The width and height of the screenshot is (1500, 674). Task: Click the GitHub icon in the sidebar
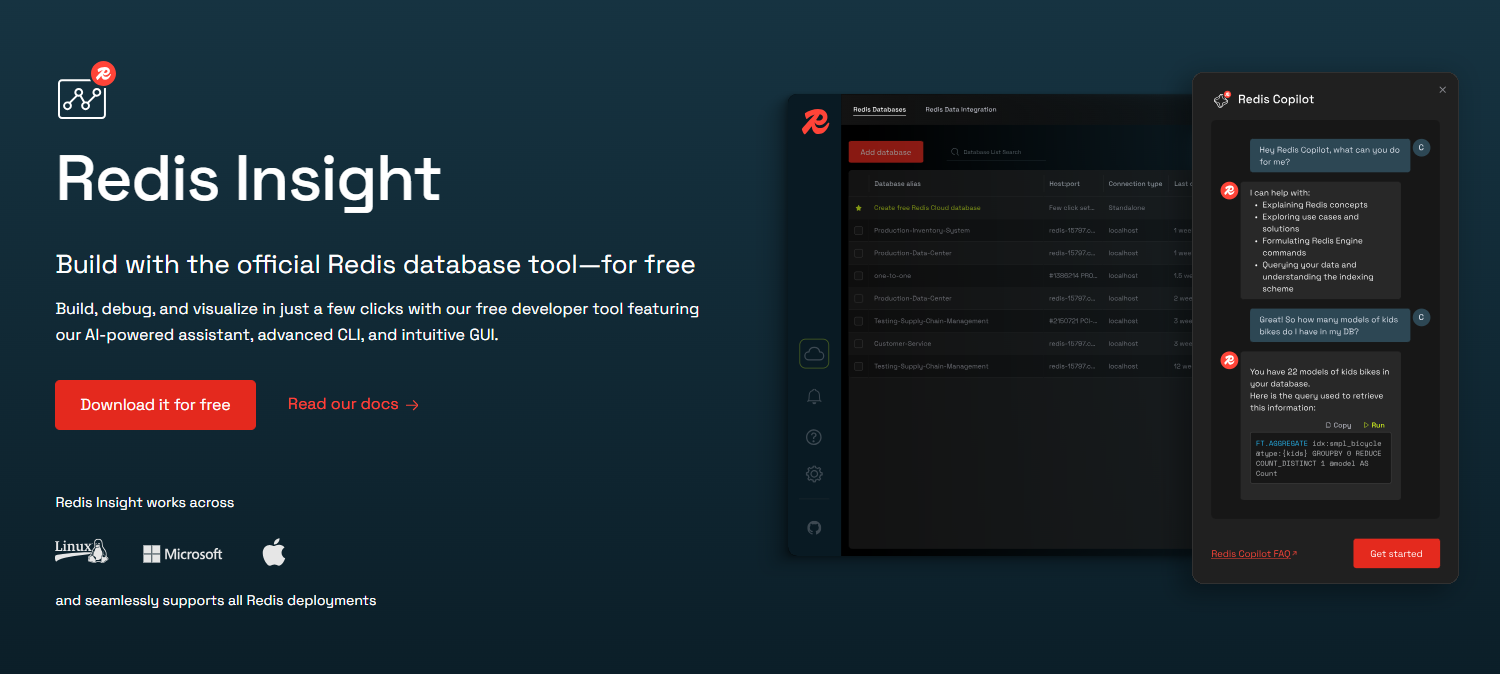814,527
